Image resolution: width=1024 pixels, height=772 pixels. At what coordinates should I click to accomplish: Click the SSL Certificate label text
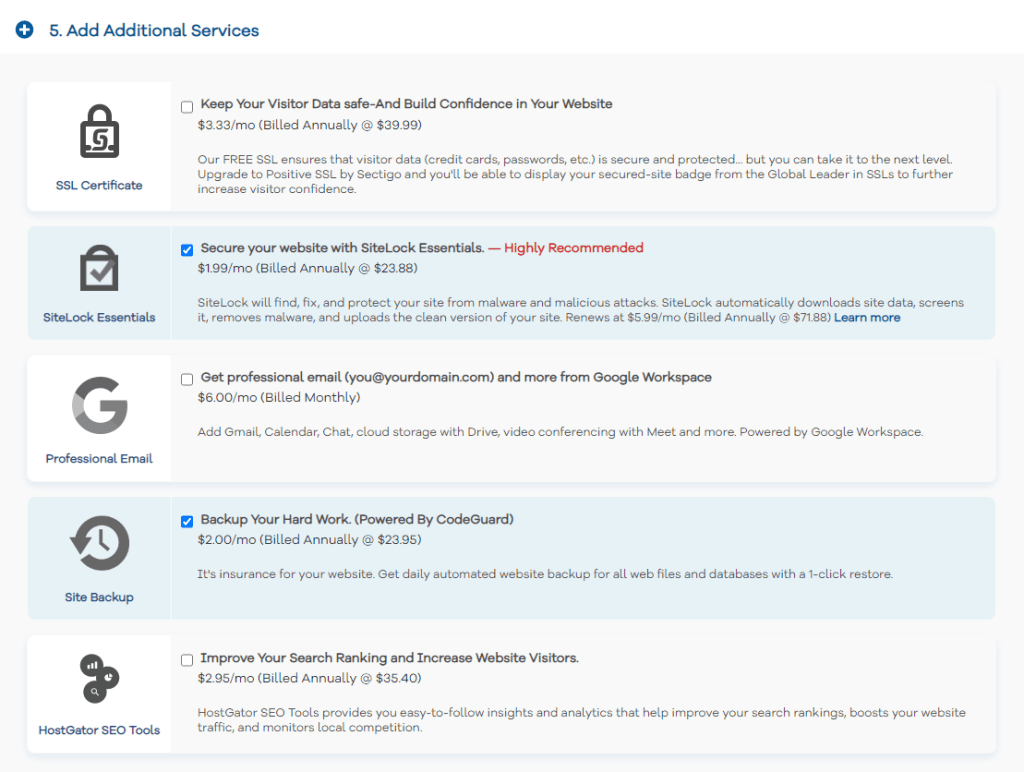(x=98, y=184)
